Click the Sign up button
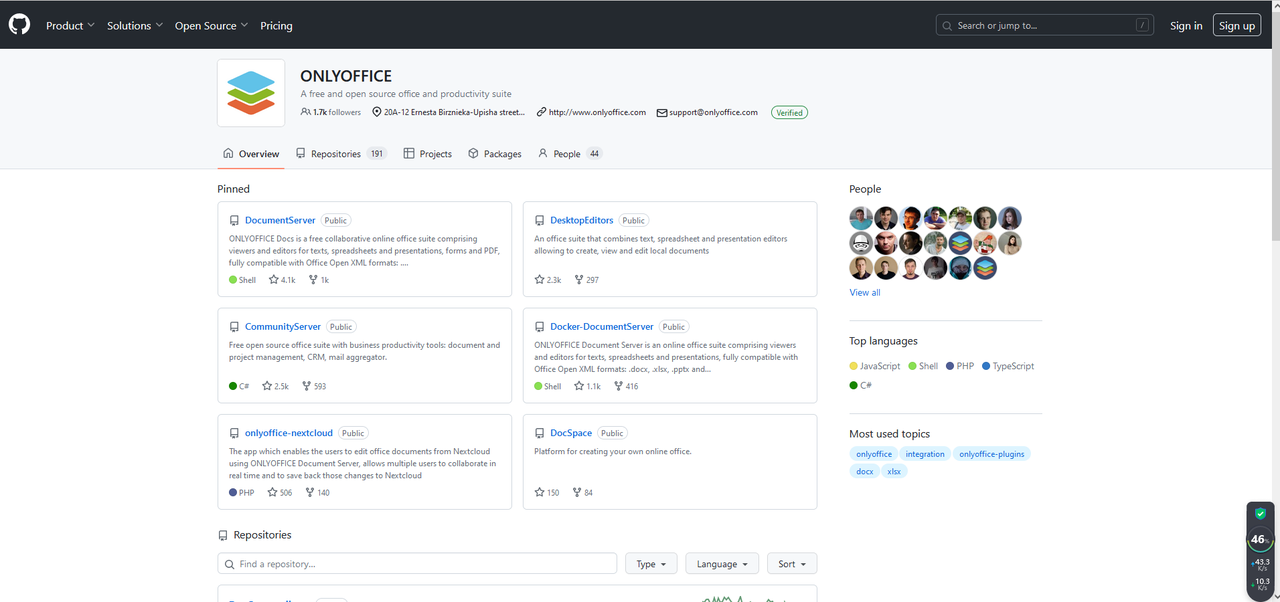 coord(1237,25)
